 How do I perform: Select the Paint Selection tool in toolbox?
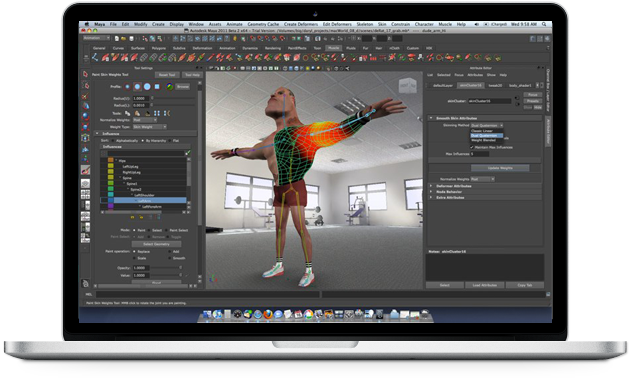point(85,96)
